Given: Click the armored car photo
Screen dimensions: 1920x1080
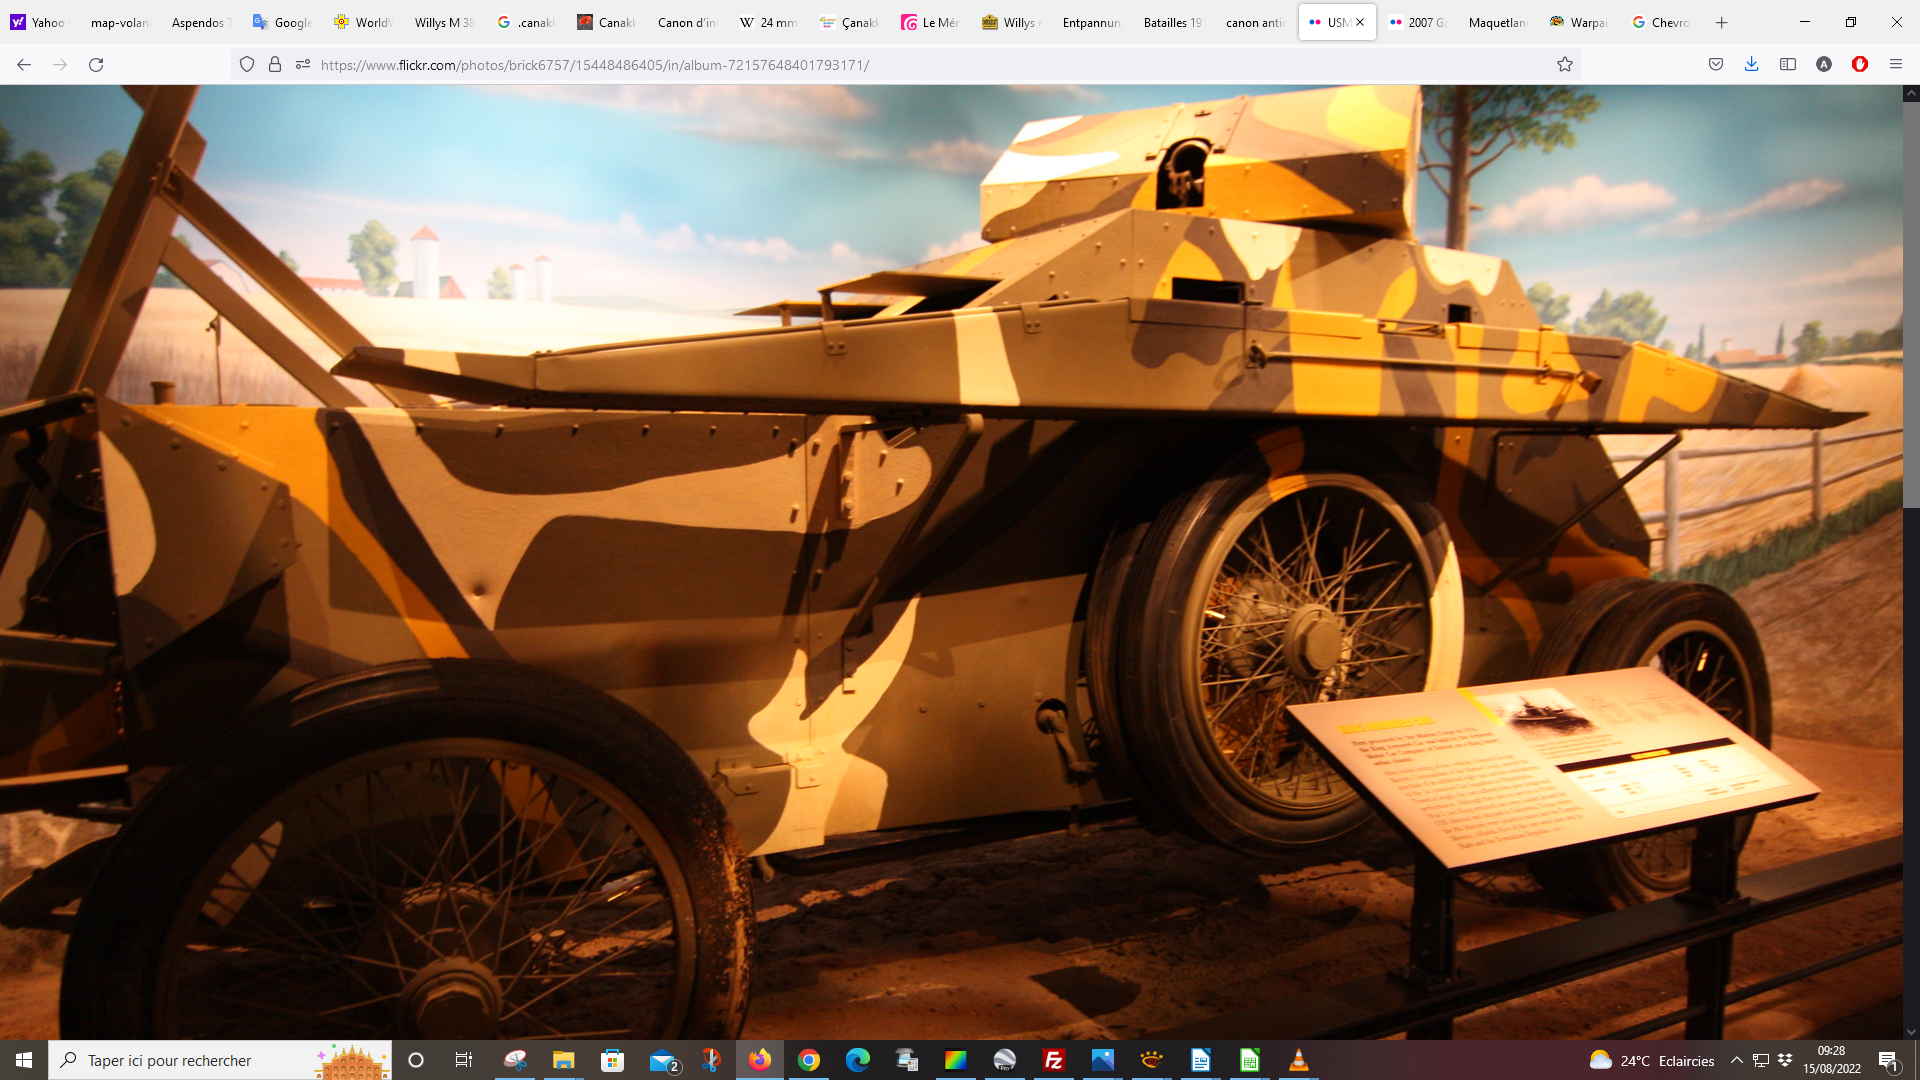Looking at the screenshot, I should 950,562.
